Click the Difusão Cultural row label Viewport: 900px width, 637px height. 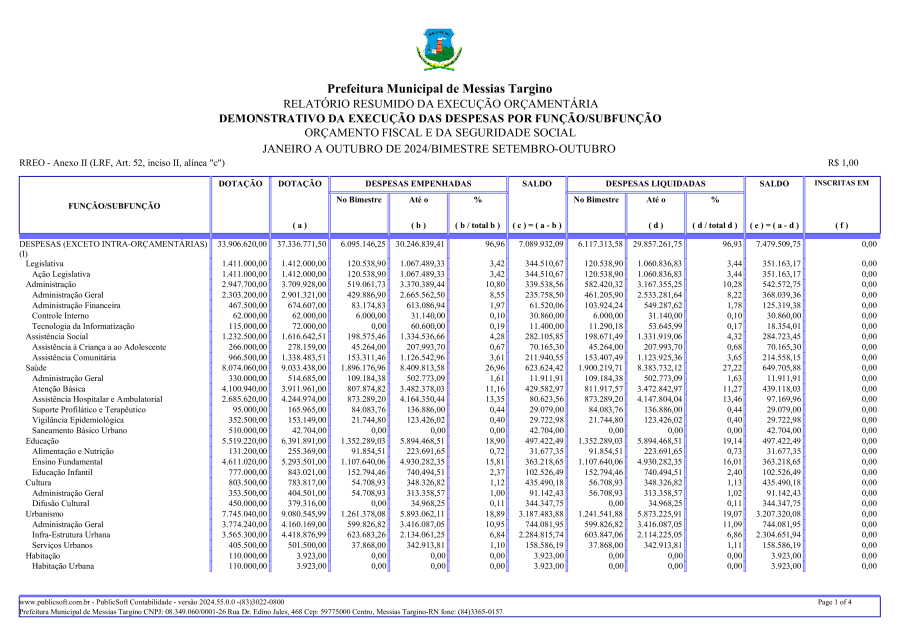[62, 504]
